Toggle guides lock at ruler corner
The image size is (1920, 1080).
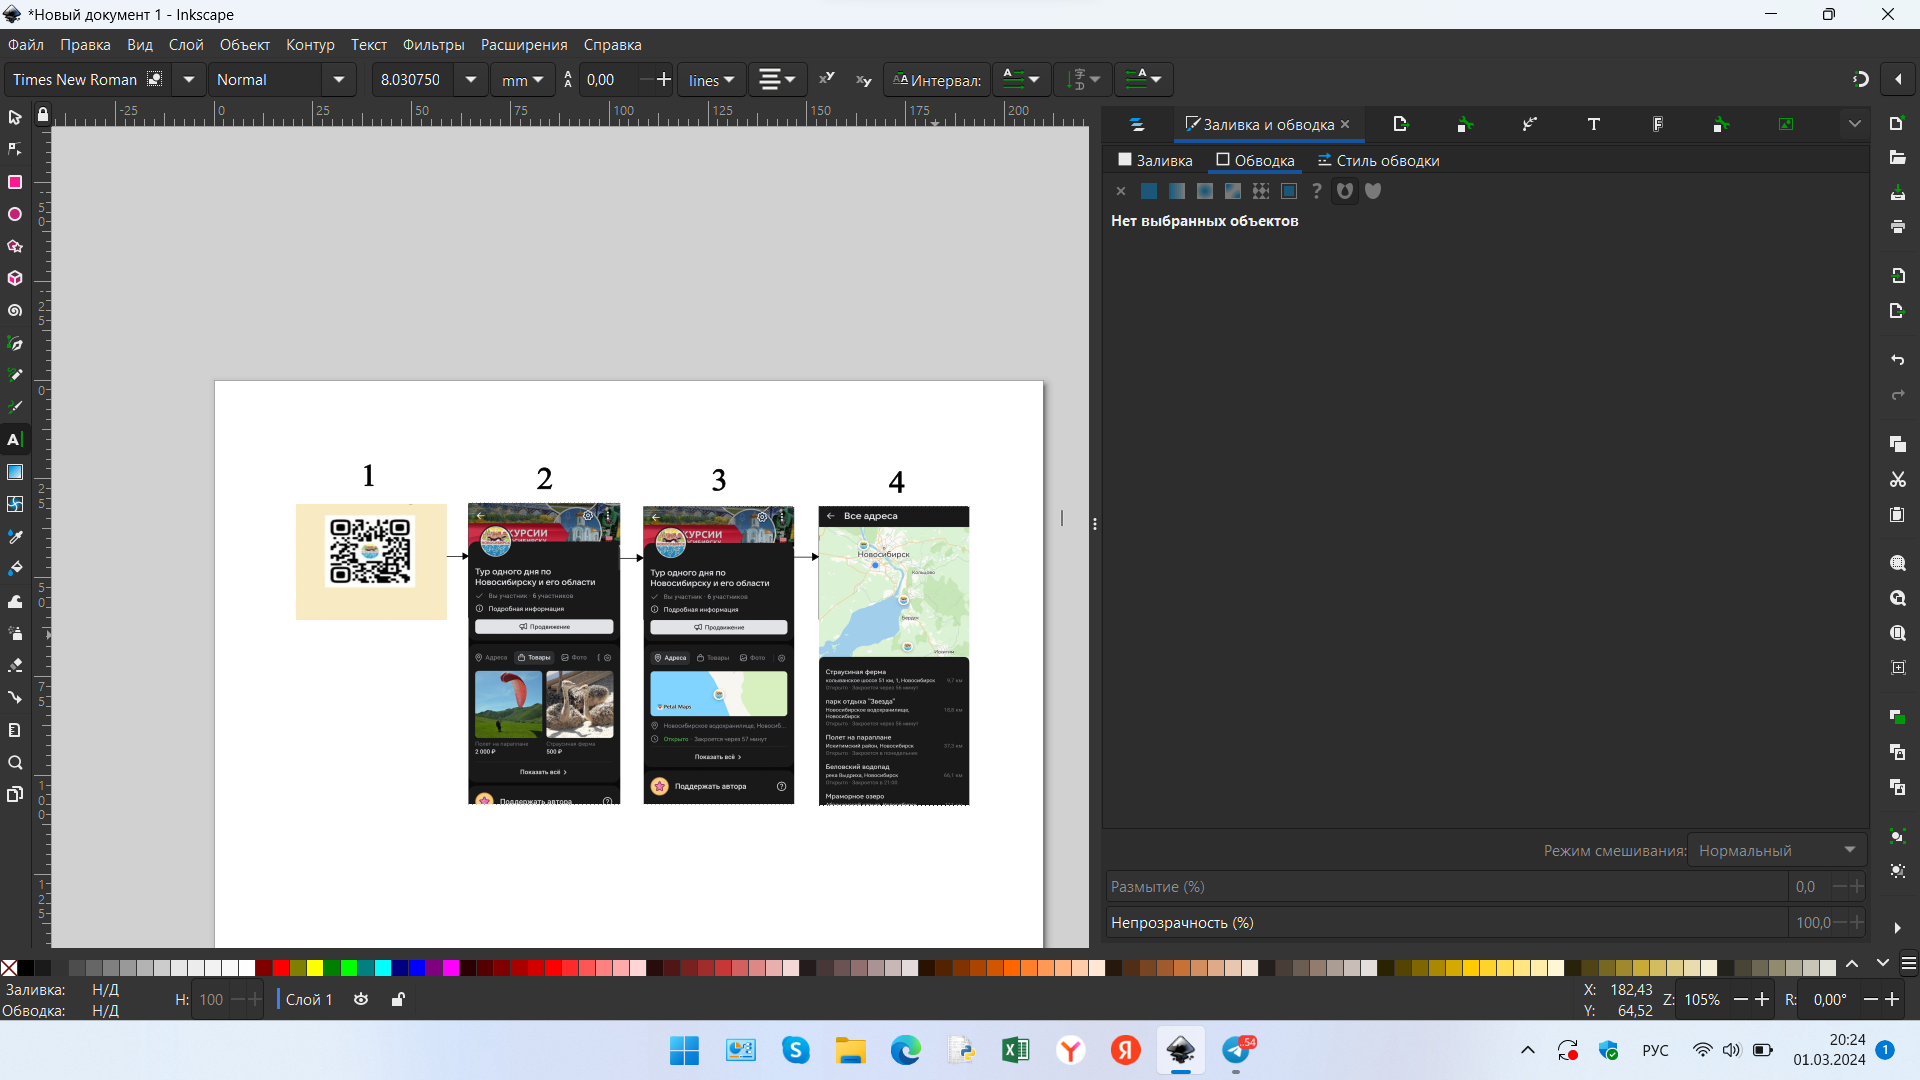[x=42, y=116]
